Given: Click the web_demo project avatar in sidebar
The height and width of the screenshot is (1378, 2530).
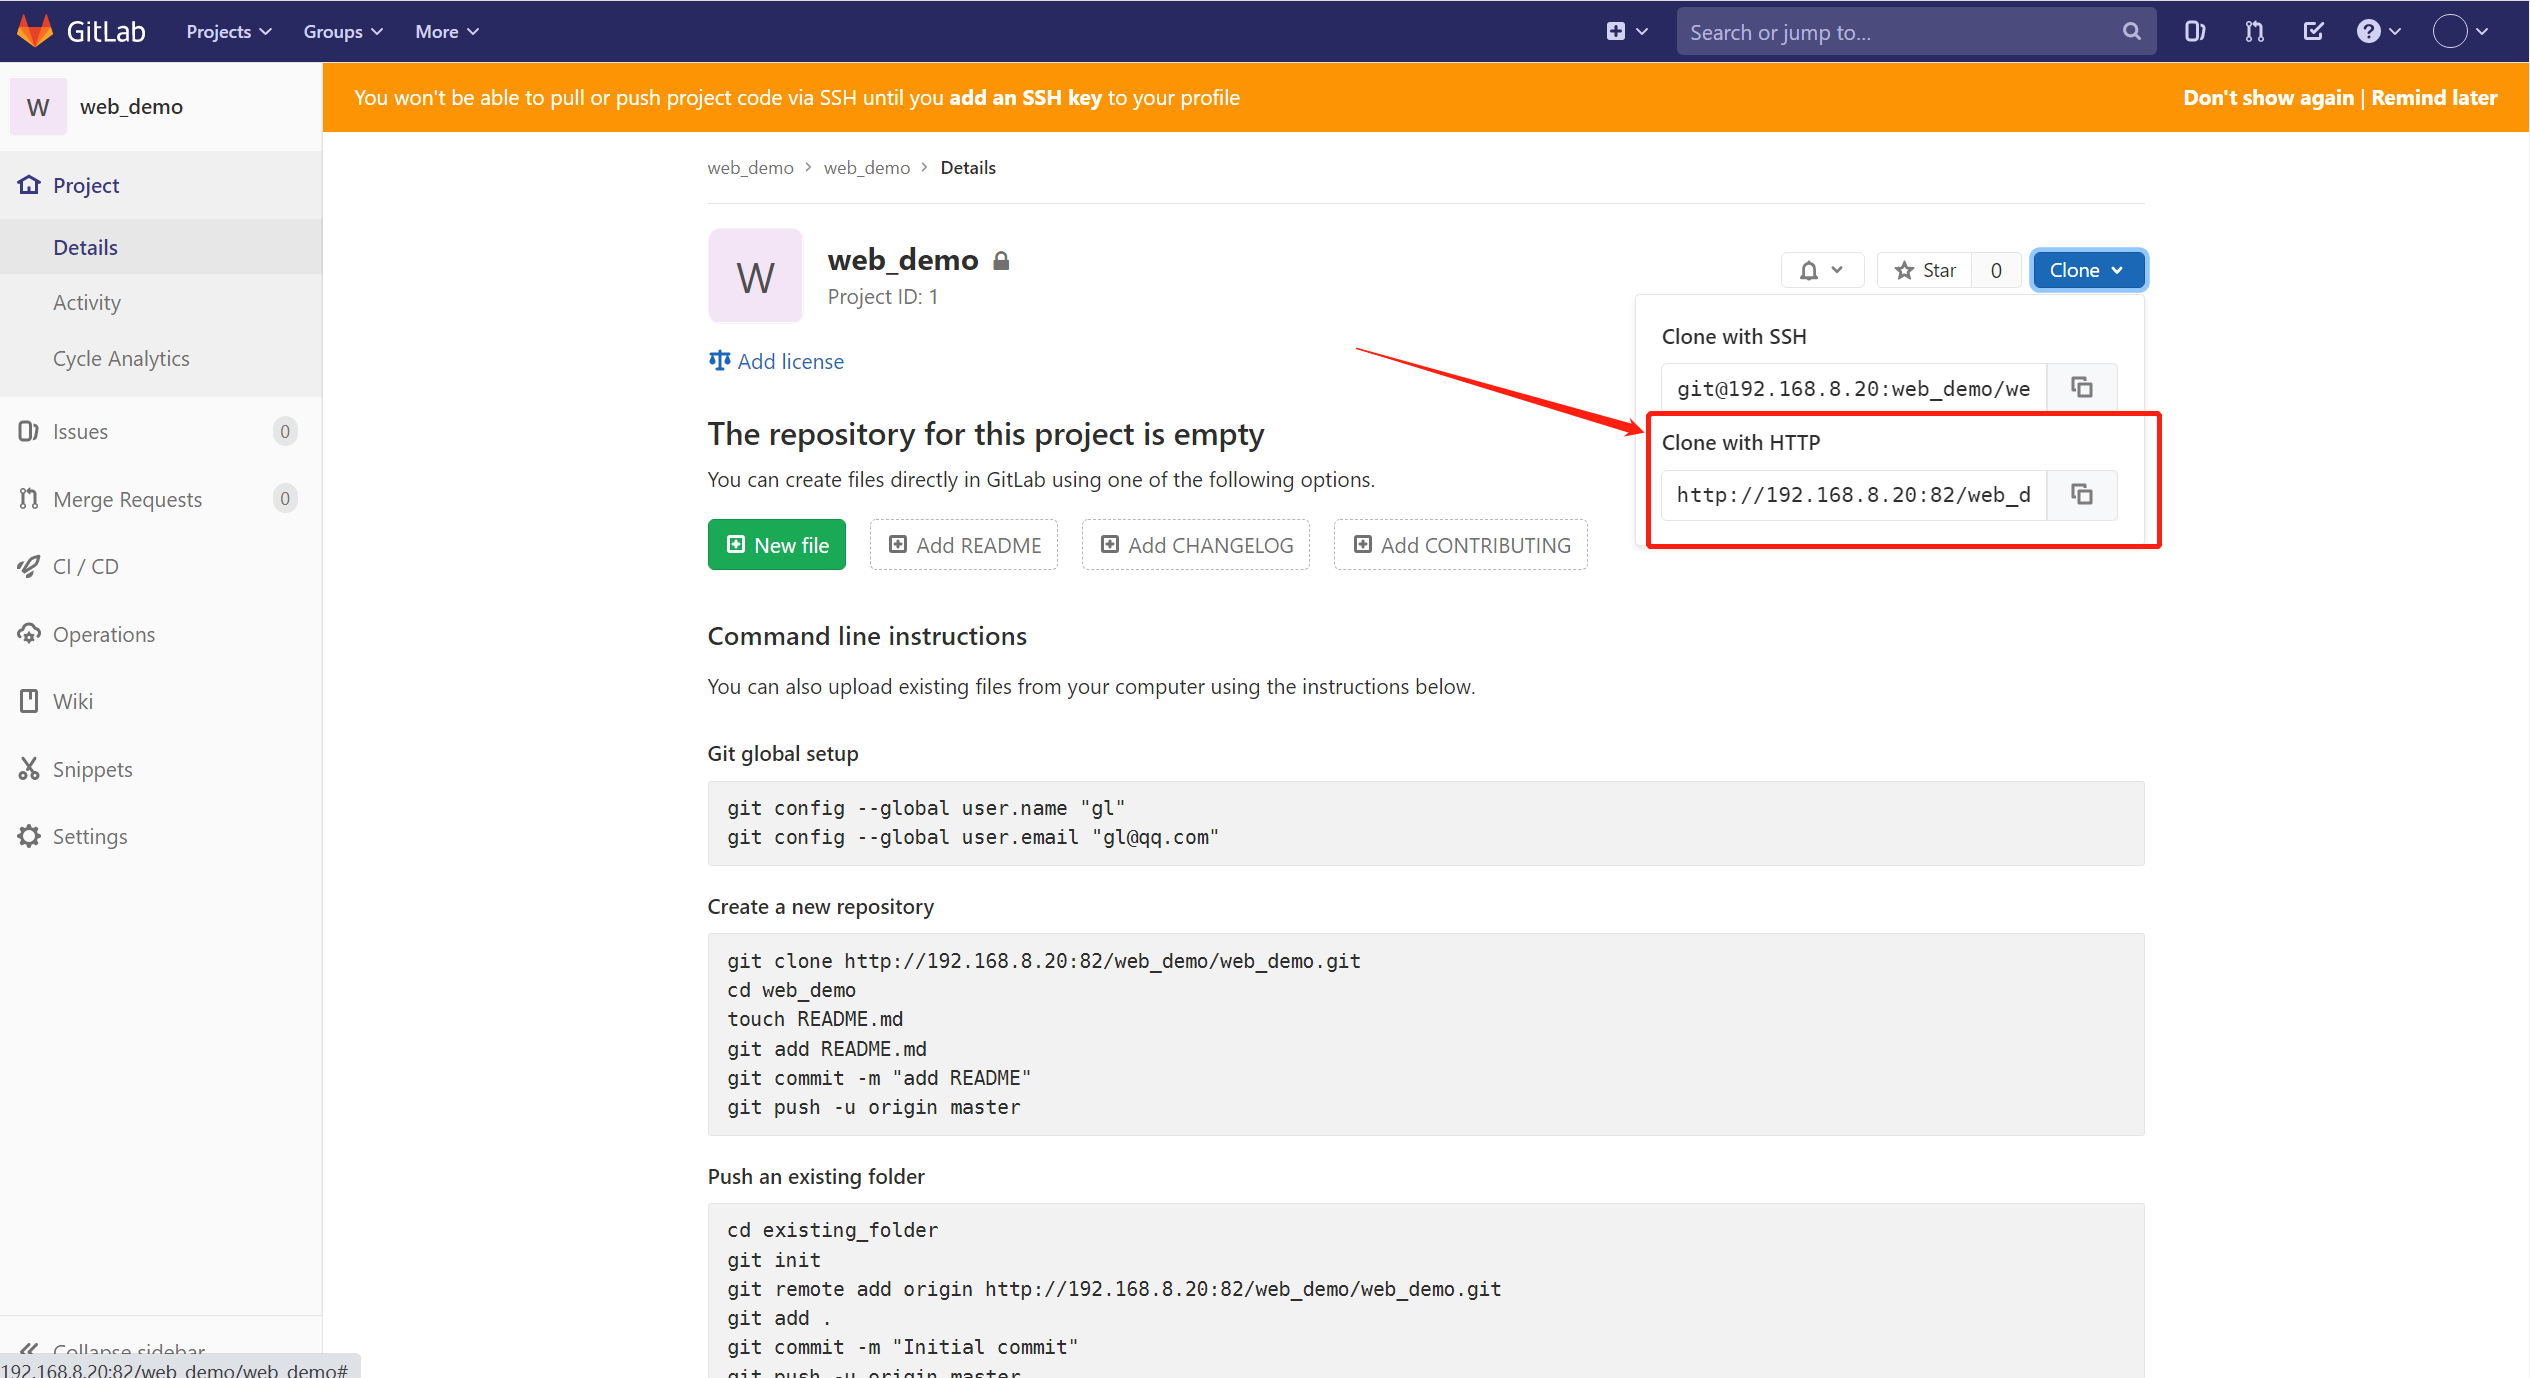Looking at the screenshot, I should pyautogui.click(x=38, y=106).
